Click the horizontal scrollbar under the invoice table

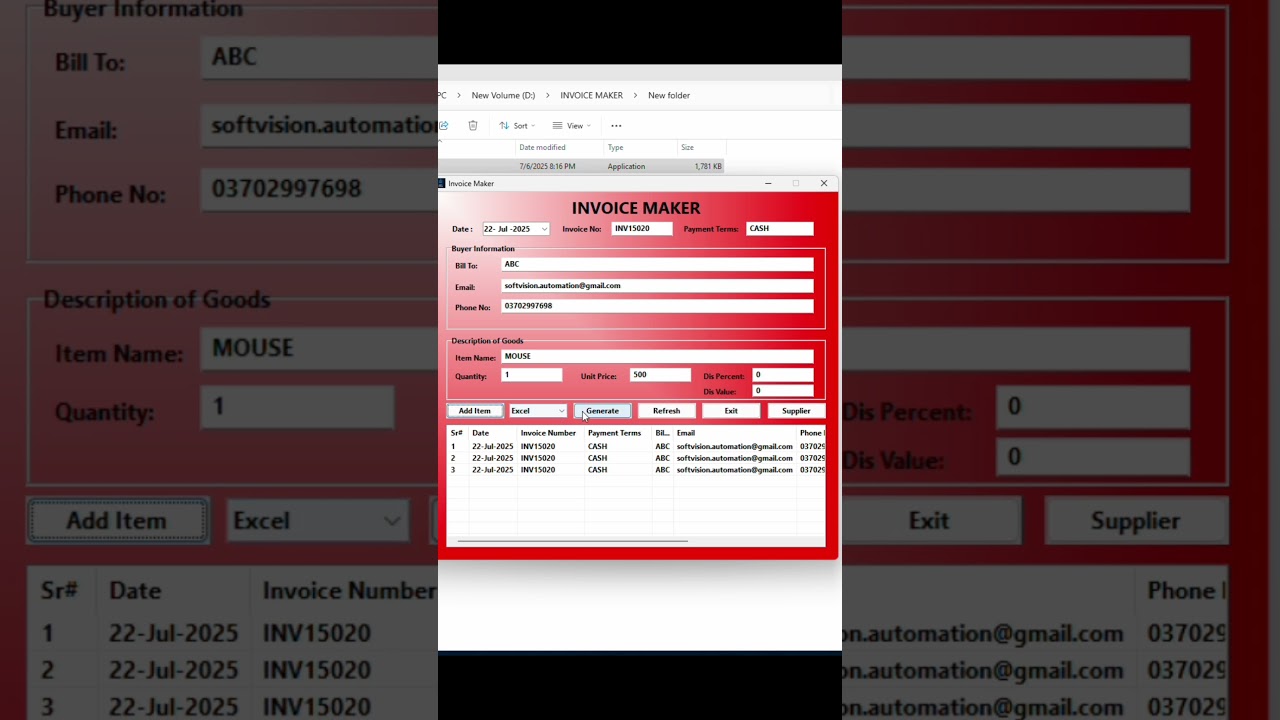click(572, 541)
